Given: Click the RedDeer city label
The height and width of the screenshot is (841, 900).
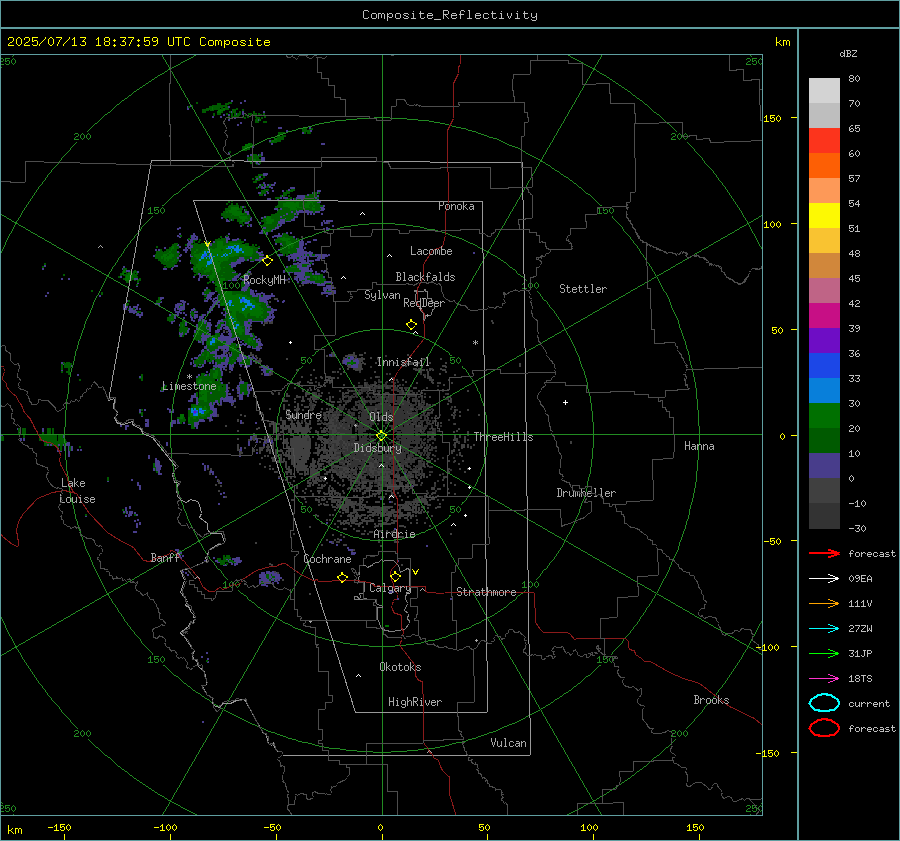Looking at the screenshot, I should [x=424, y=303].
